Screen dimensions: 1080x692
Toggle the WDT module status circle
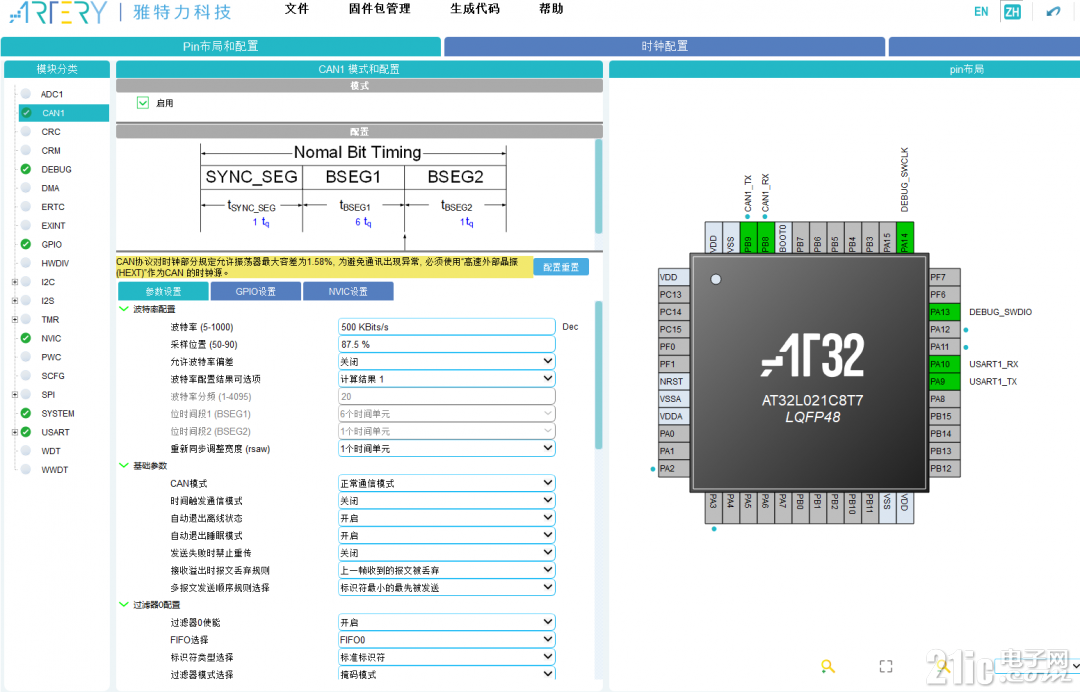[x=25, y=450]
